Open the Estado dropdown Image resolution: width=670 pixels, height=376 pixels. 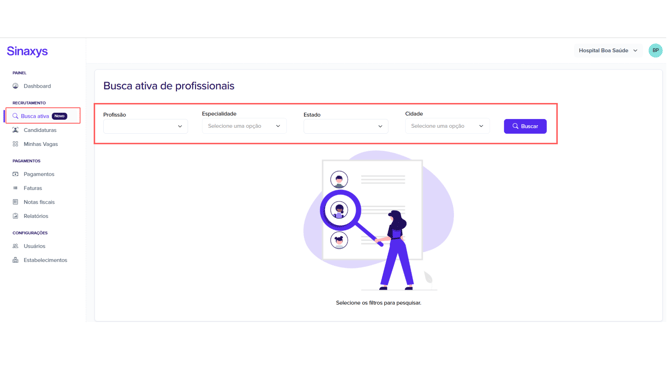click(346, 126)
